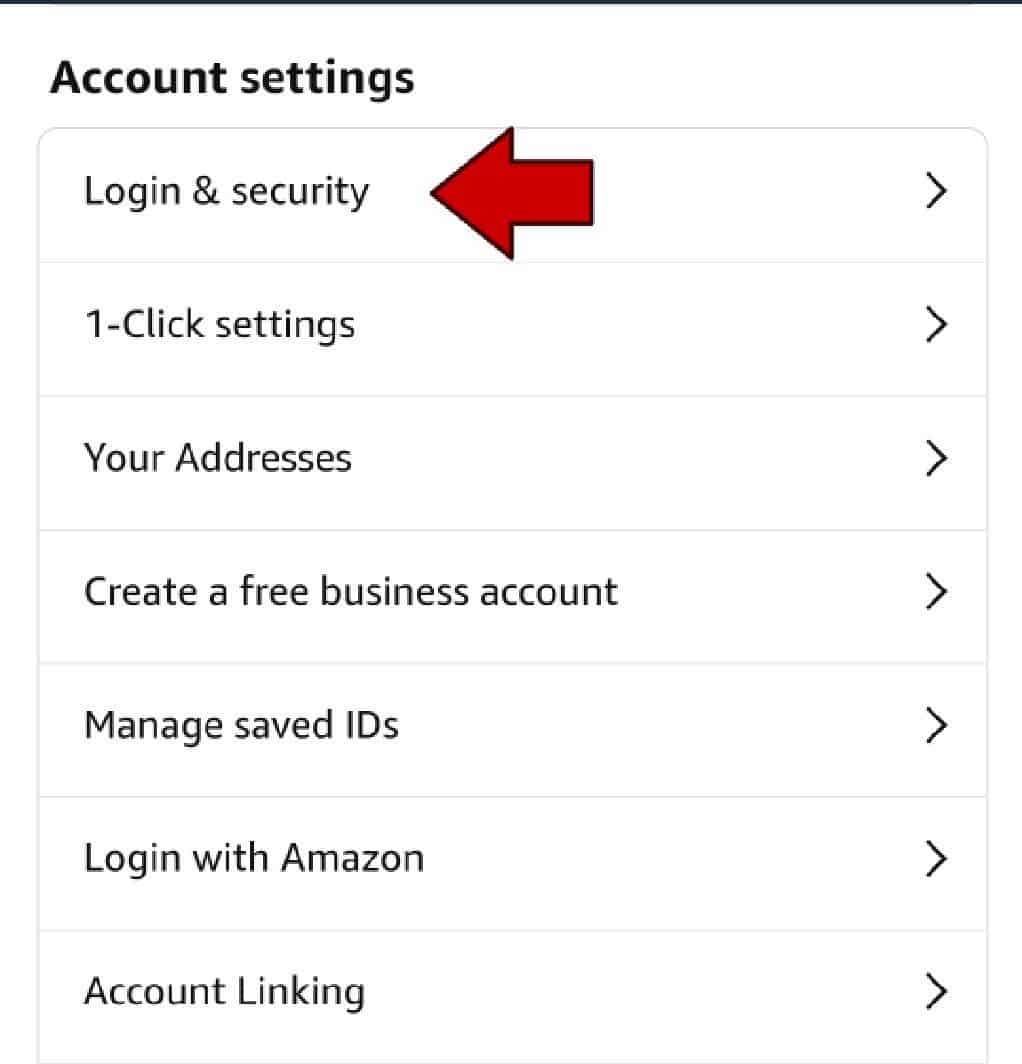Choose Create a free business account text

pyautogui.click(x=350, y=592)
